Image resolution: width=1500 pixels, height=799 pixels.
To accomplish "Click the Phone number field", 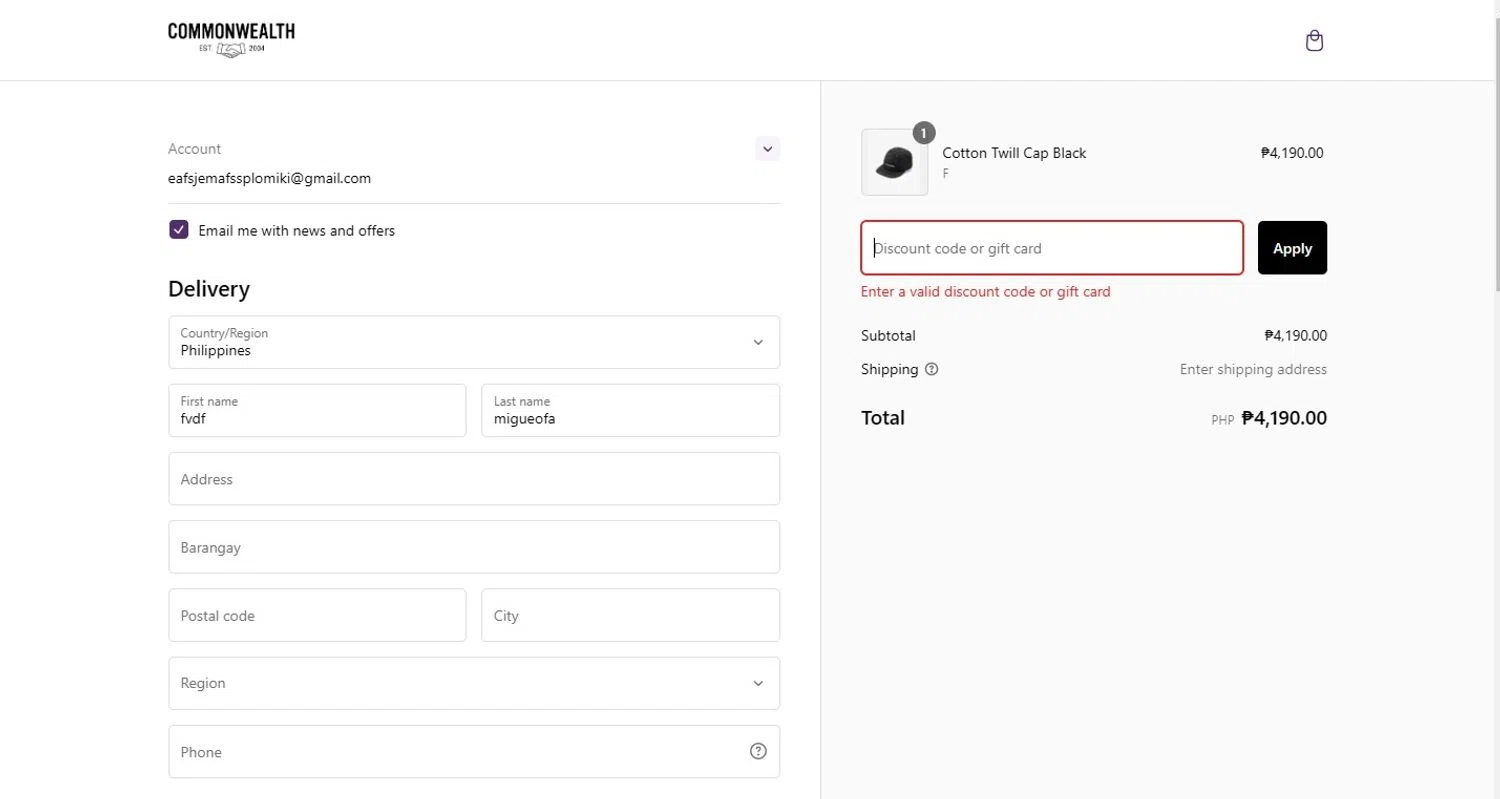I will click(x=455, y=751).
